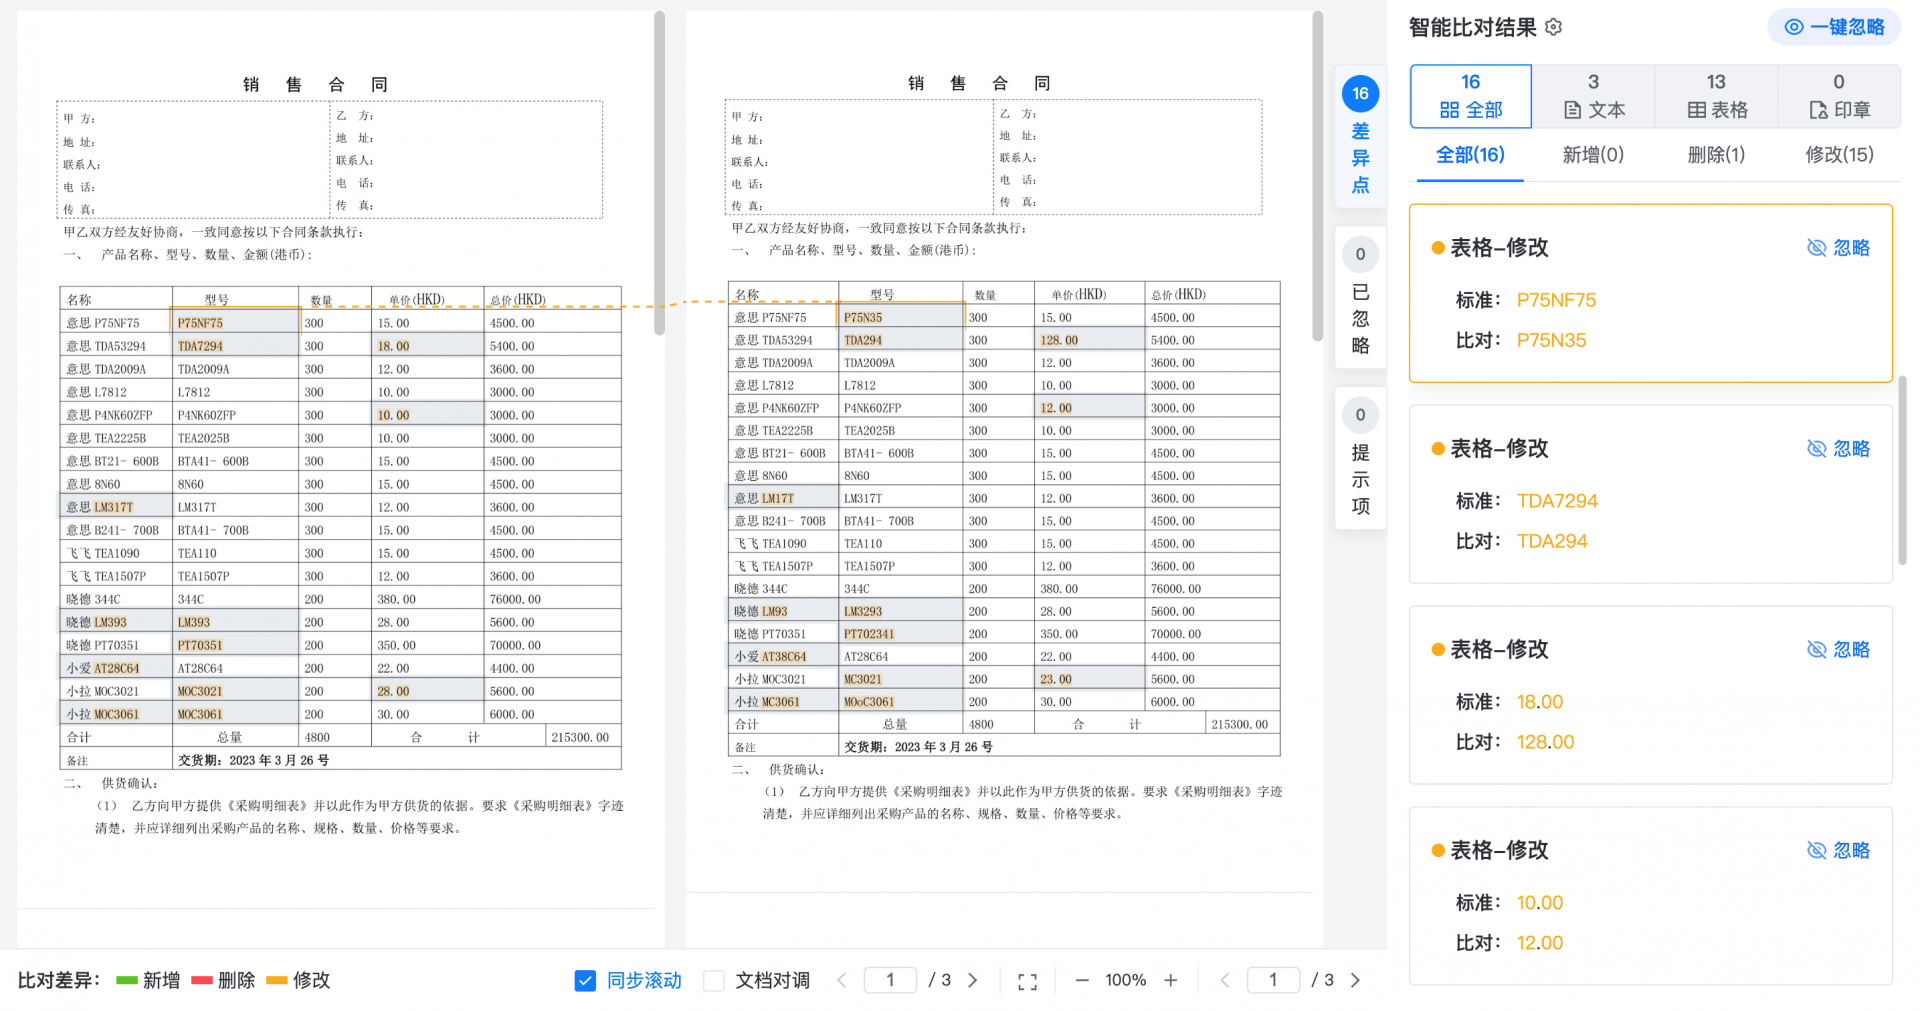Go to previous page in left document

(842, 980)
